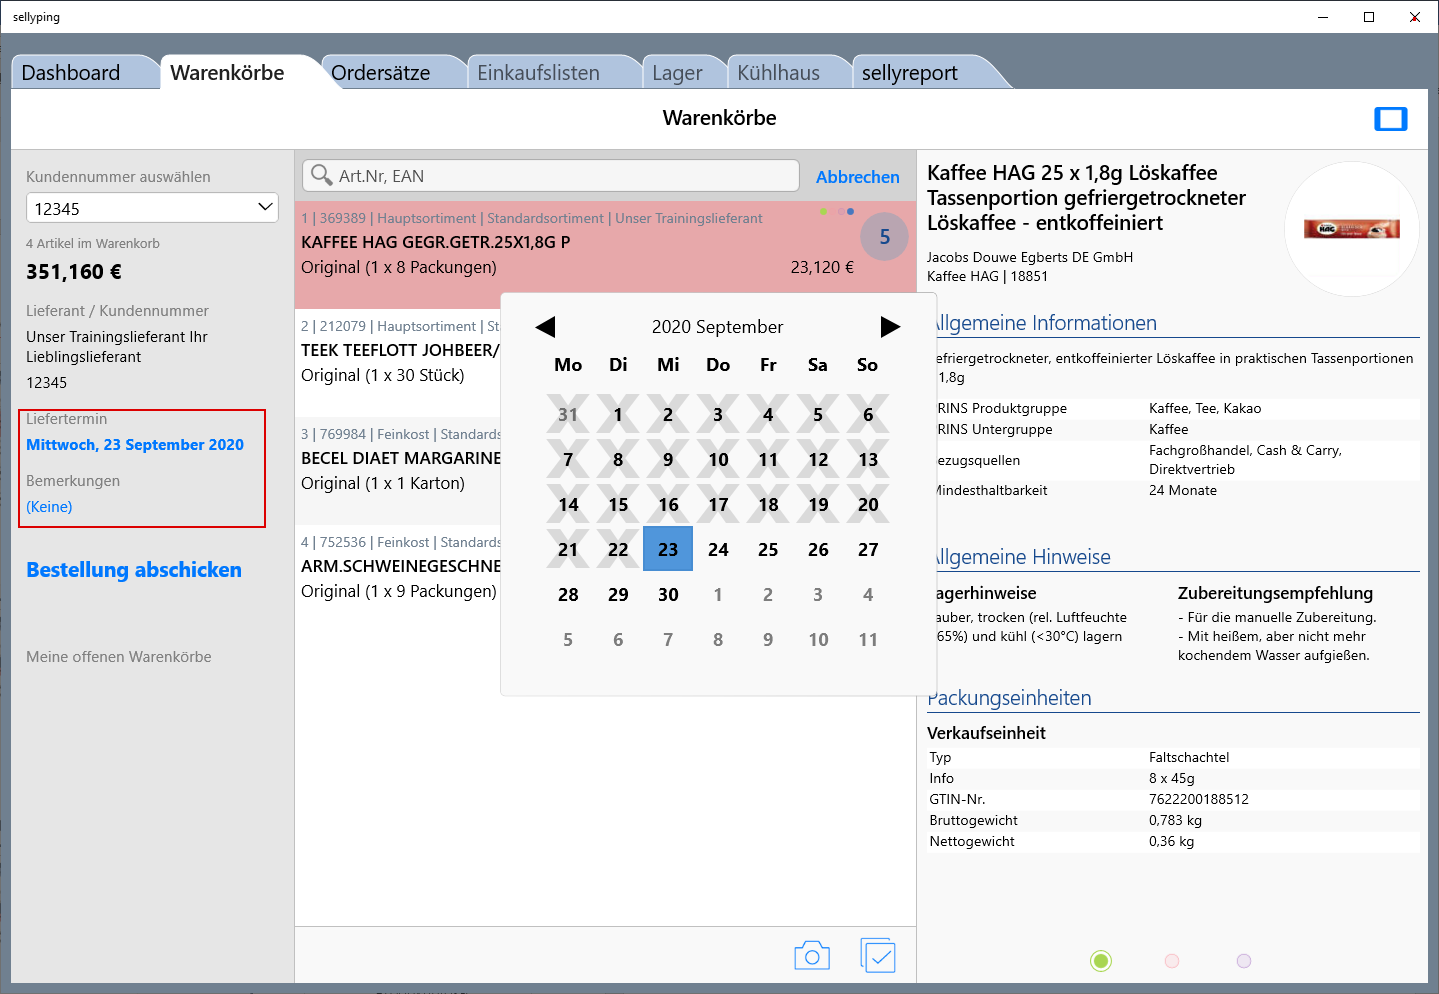Switch to the Lager tab
Image resolution: width=1439 pixels, height=994 pixels.
678,73
